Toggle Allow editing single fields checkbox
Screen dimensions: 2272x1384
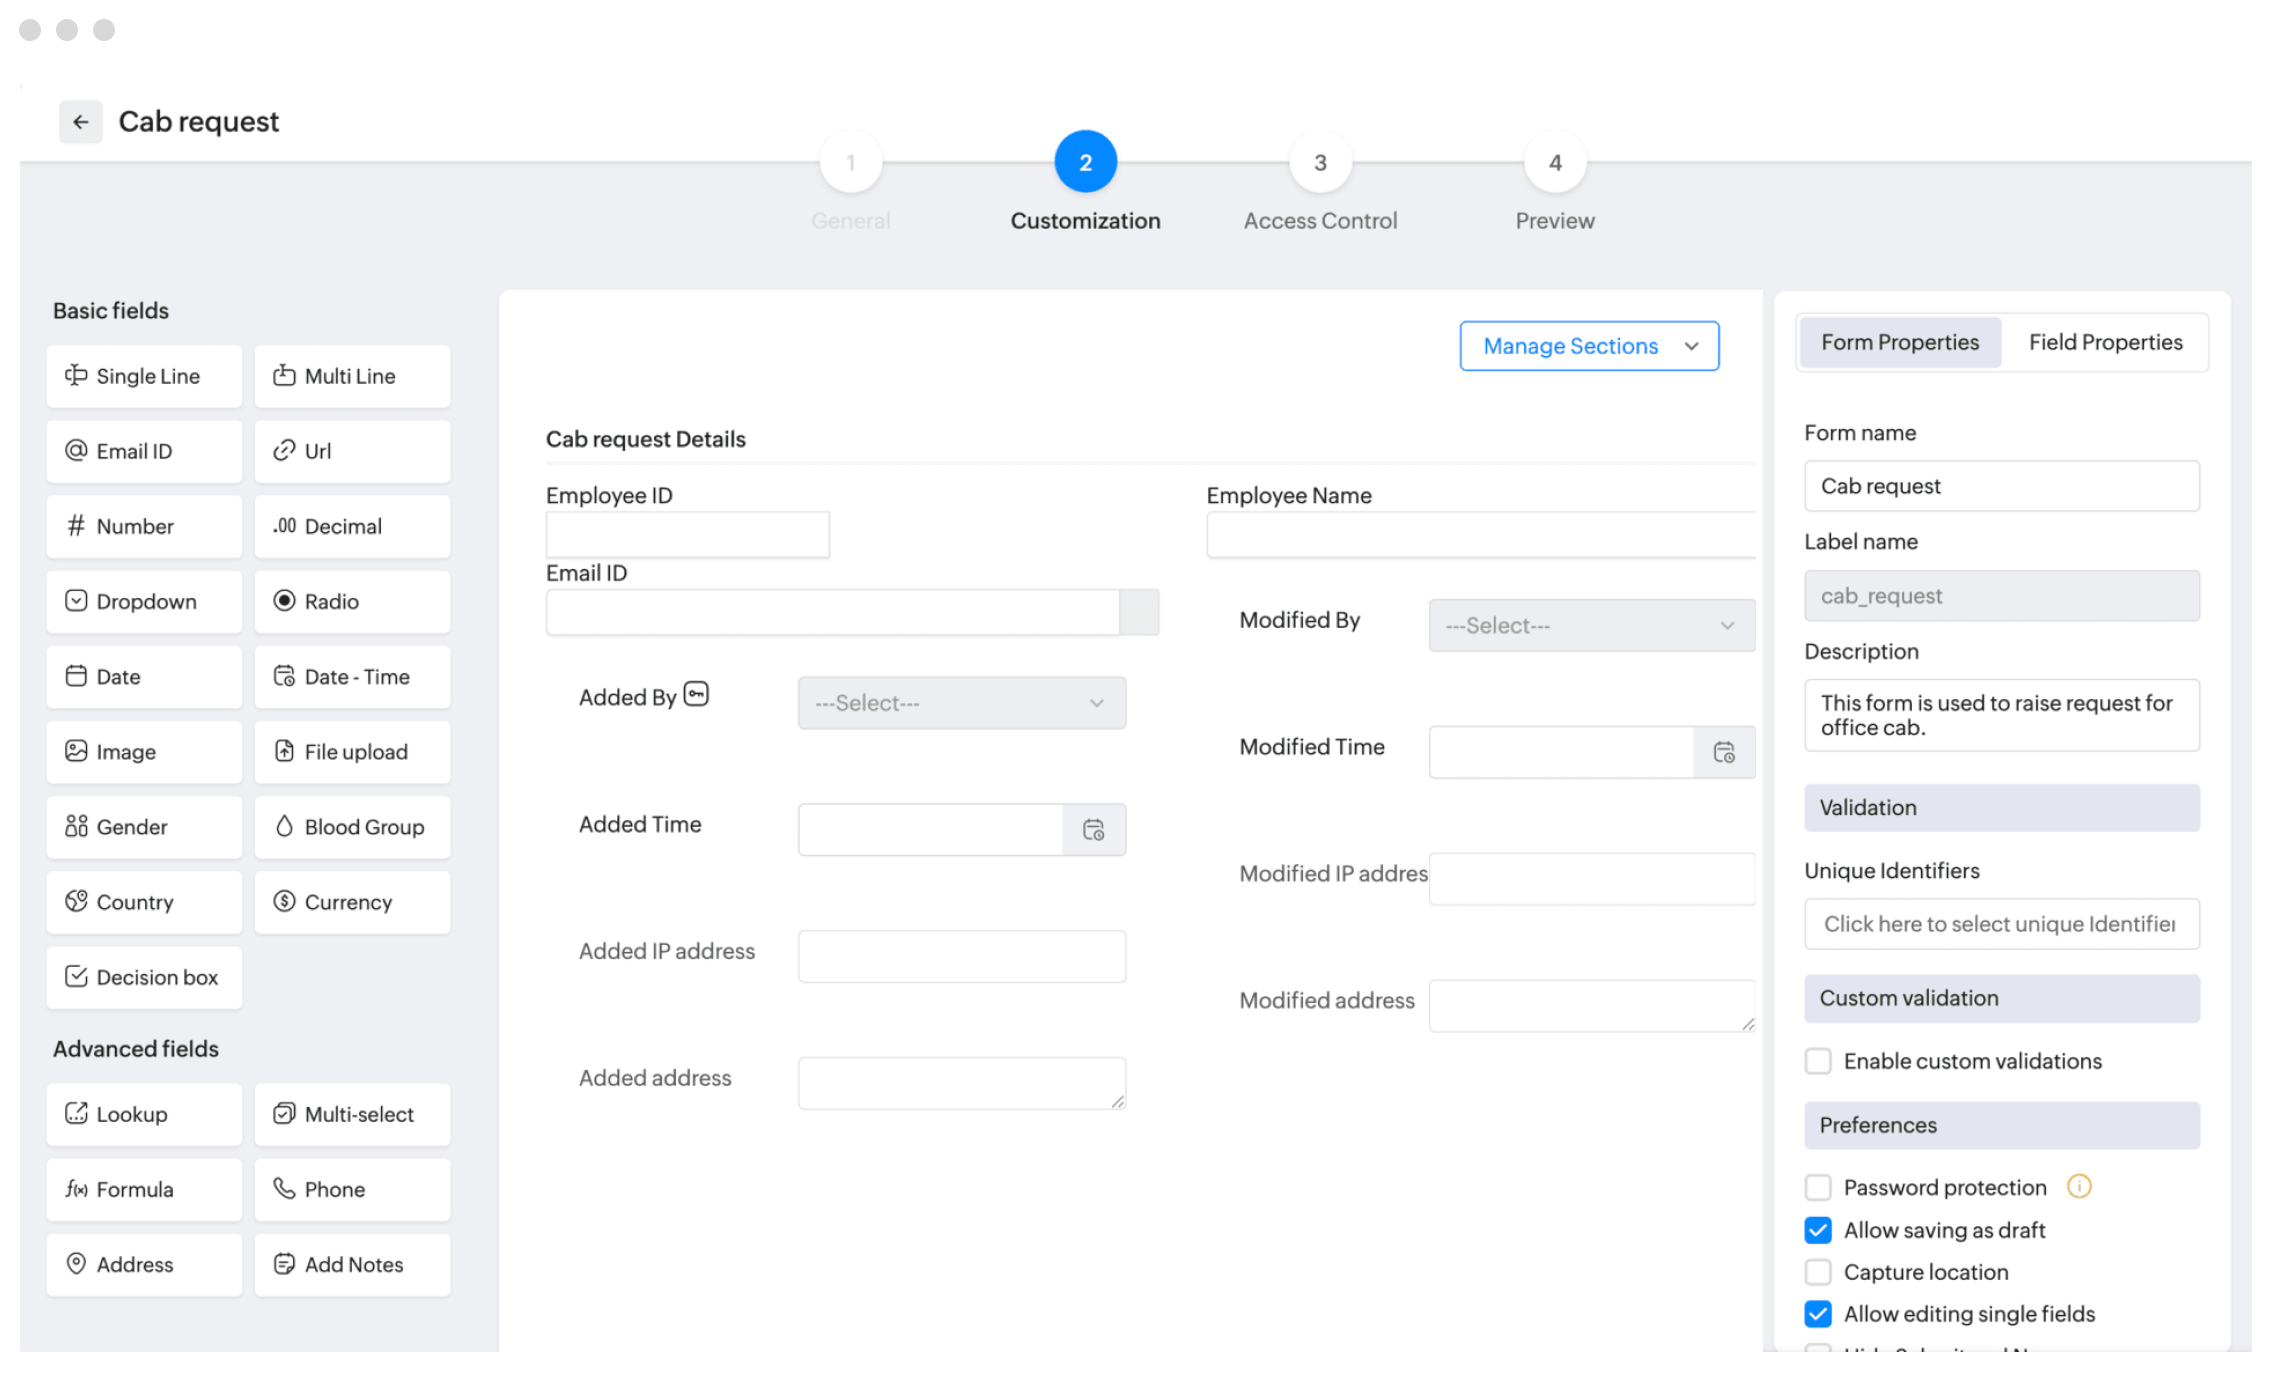click(x=1818, y=1314)
